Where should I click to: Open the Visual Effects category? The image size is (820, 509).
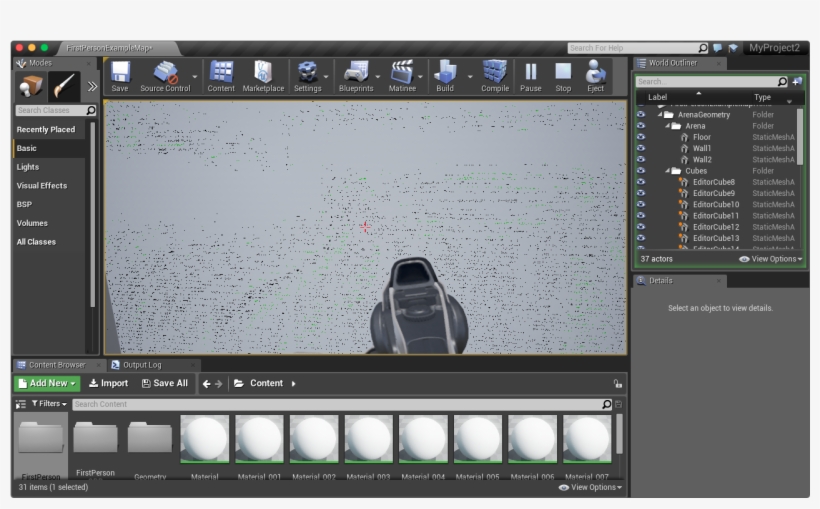point(42,186)
